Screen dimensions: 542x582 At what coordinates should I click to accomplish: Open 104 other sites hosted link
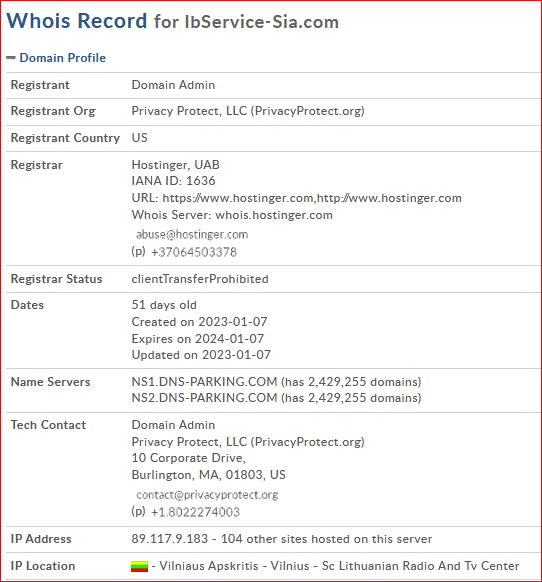(327, 539)
